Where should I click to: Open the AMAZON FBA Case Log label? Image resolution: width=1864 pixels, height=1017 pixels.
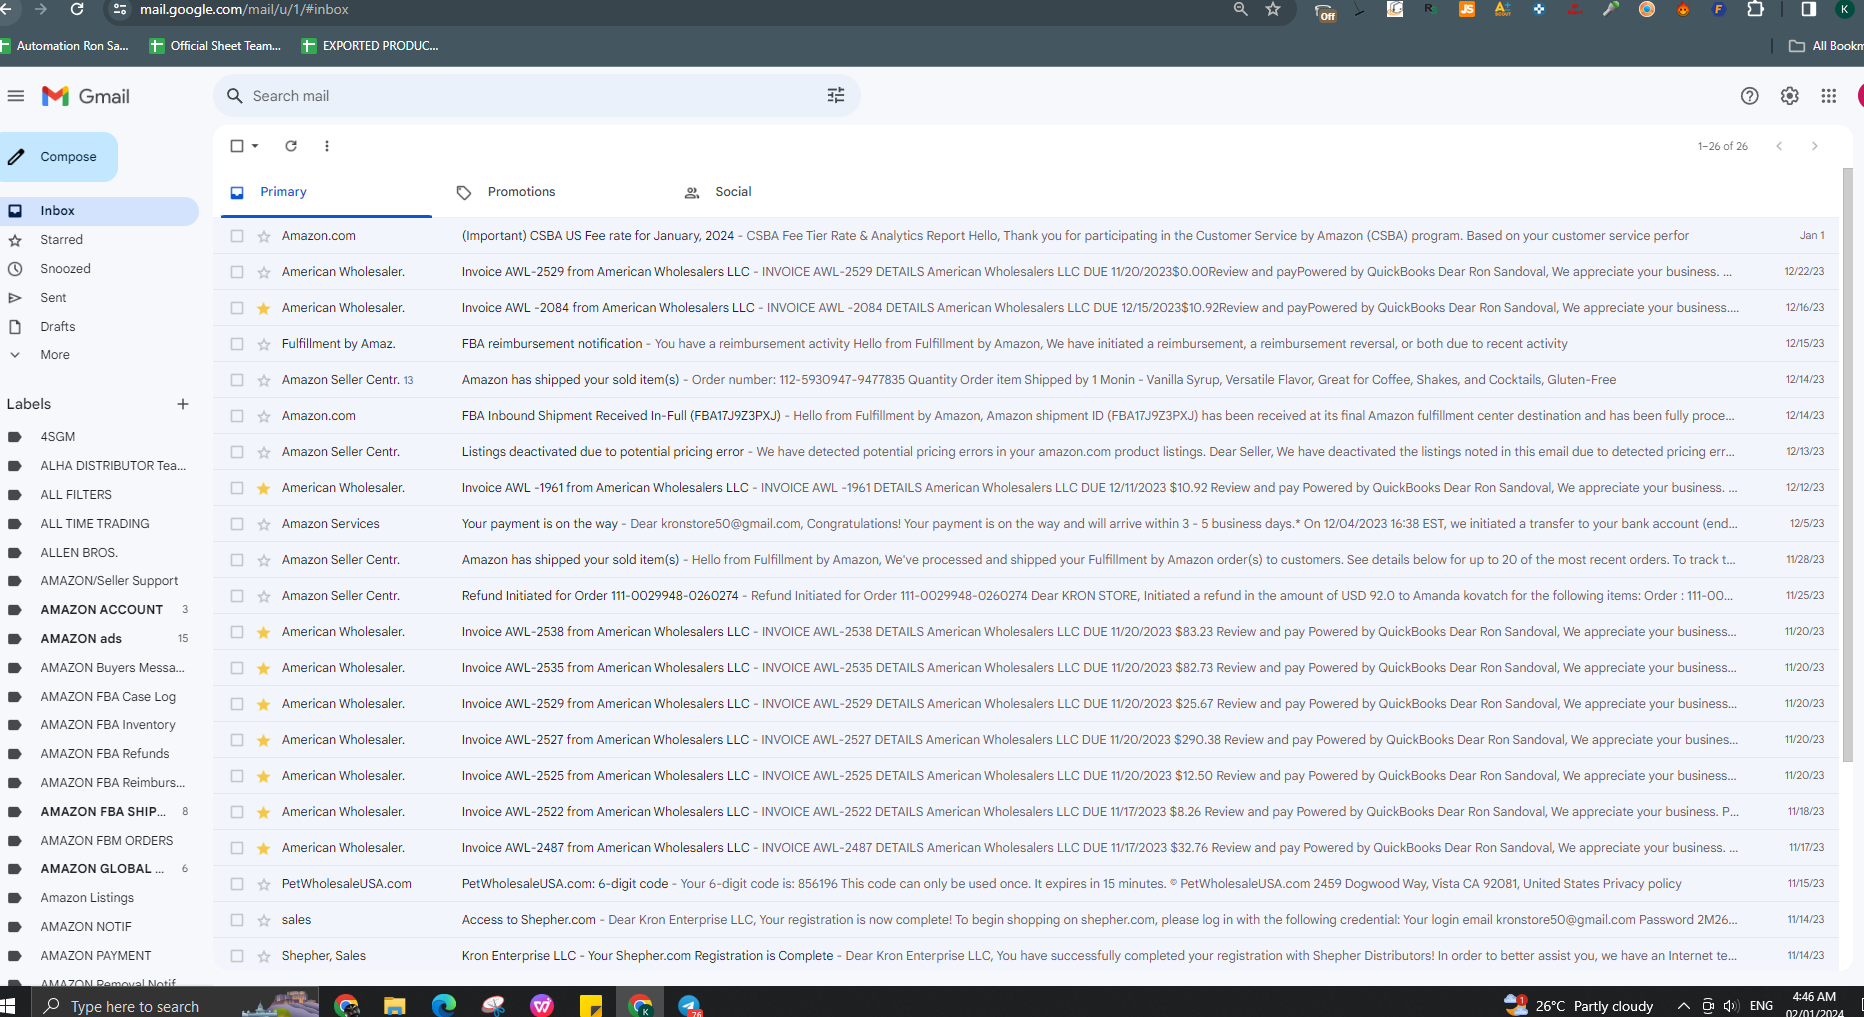(108, 697)
